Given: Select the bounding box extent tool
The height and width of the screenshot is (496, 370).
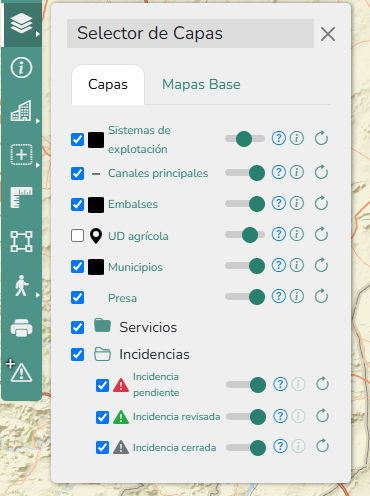Looking at the screenshot, I should click(21, 241).
